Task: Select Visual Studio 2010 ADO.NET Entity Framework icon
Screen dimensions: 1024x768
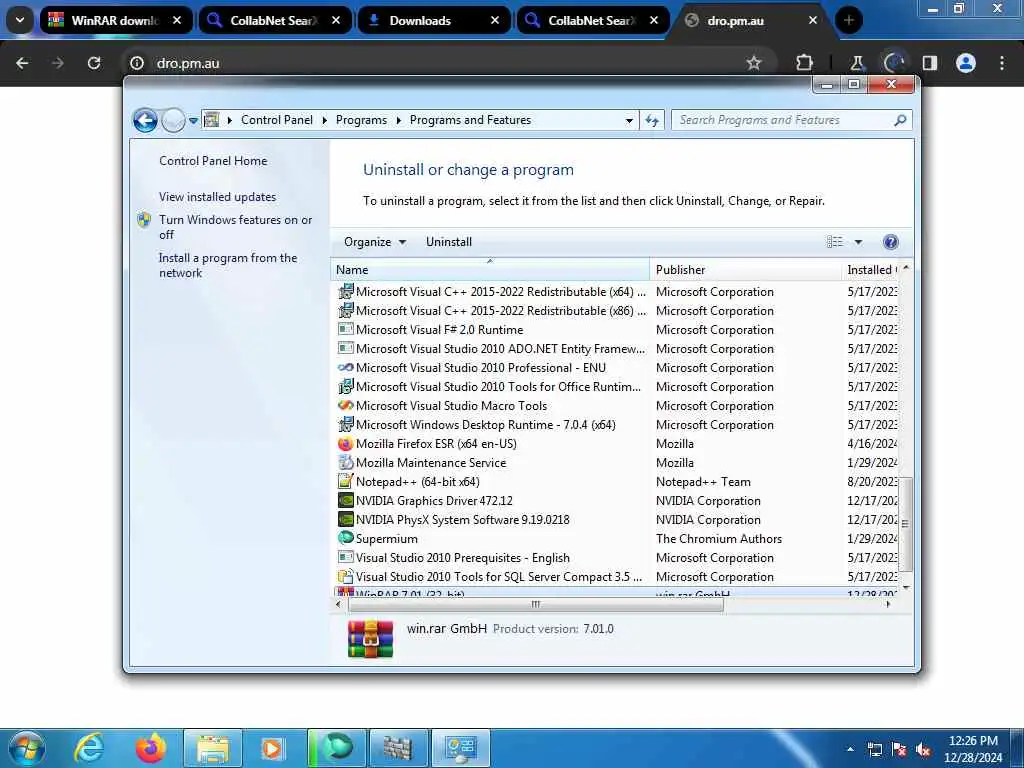Action: click(x=345, y=349)
